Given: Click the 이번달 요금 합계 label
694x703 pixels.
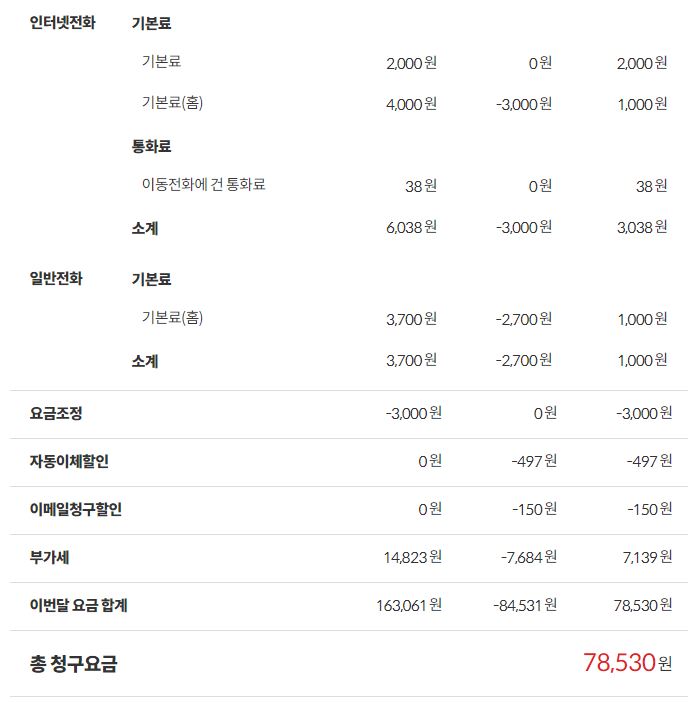Looking at the screenshot, I should tap(79, 605).
